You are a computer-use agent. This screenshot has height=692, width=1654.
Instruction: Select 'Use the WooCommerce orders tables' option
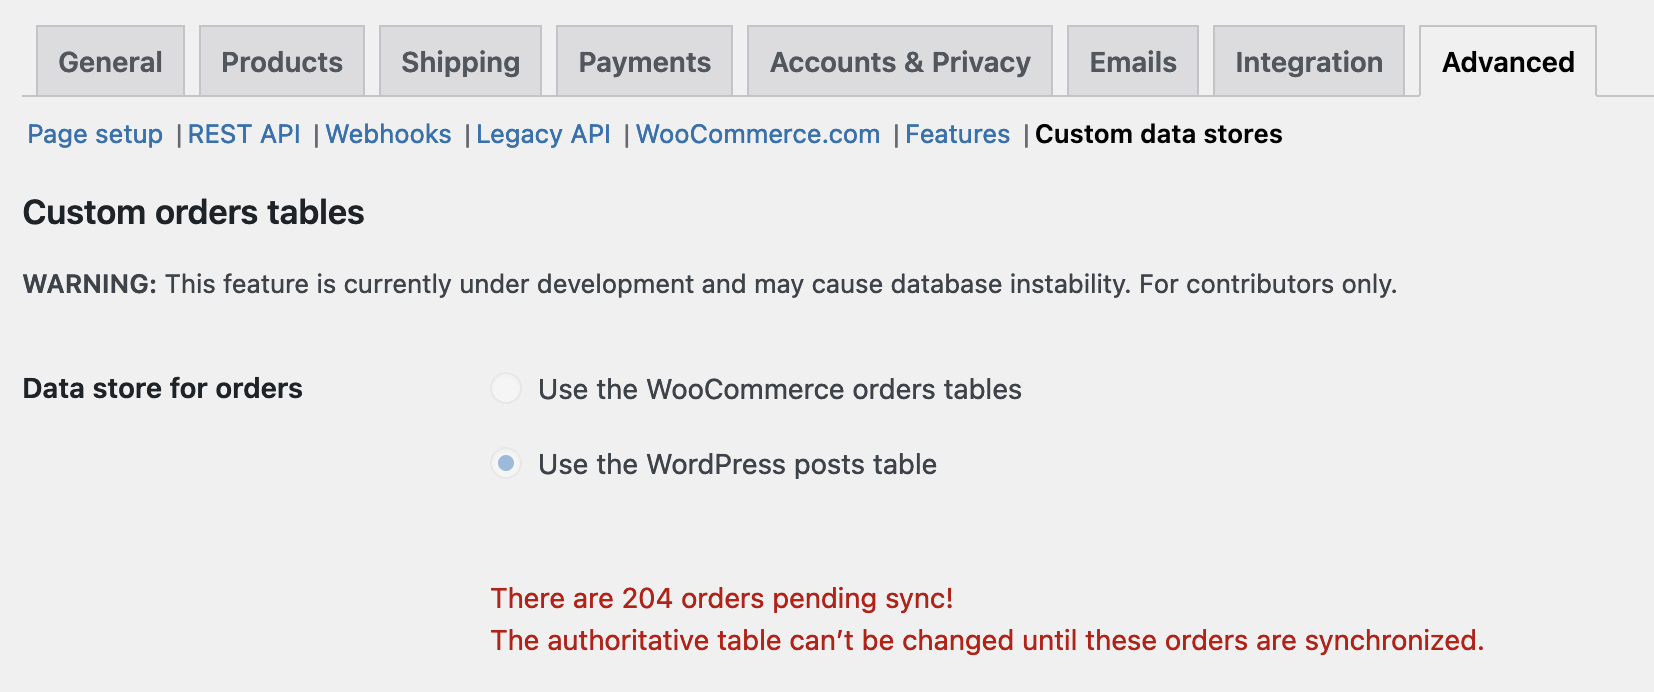(x=779, y=390)
